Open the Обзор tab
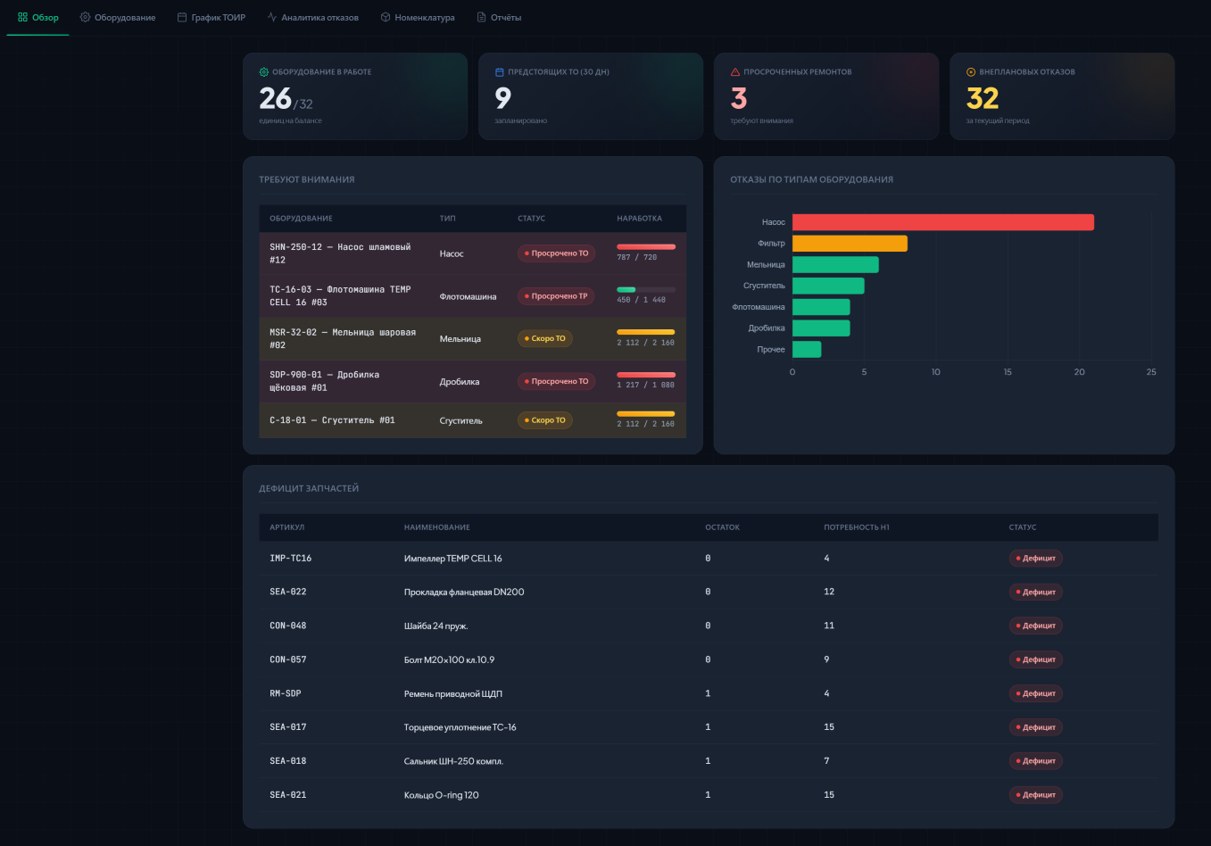This screenshot has width=1211, height=846. click(38, 17)
